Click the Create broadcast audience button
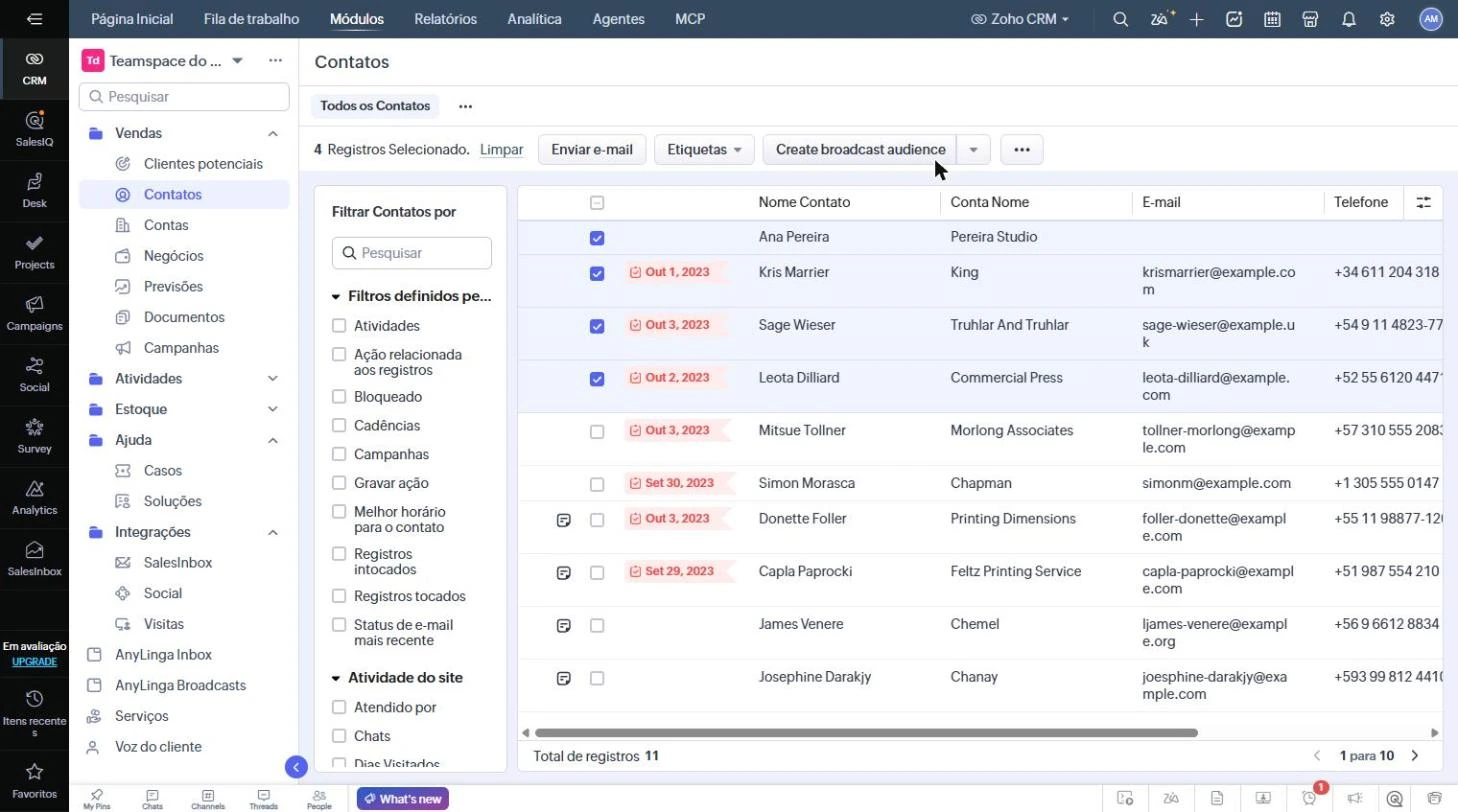The image size is (1458, 812). [860, 149]
